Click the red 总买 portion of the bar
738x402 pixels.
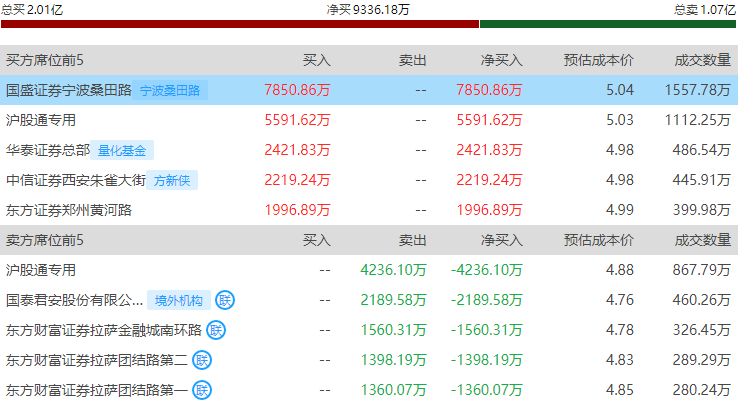[240, 24]
